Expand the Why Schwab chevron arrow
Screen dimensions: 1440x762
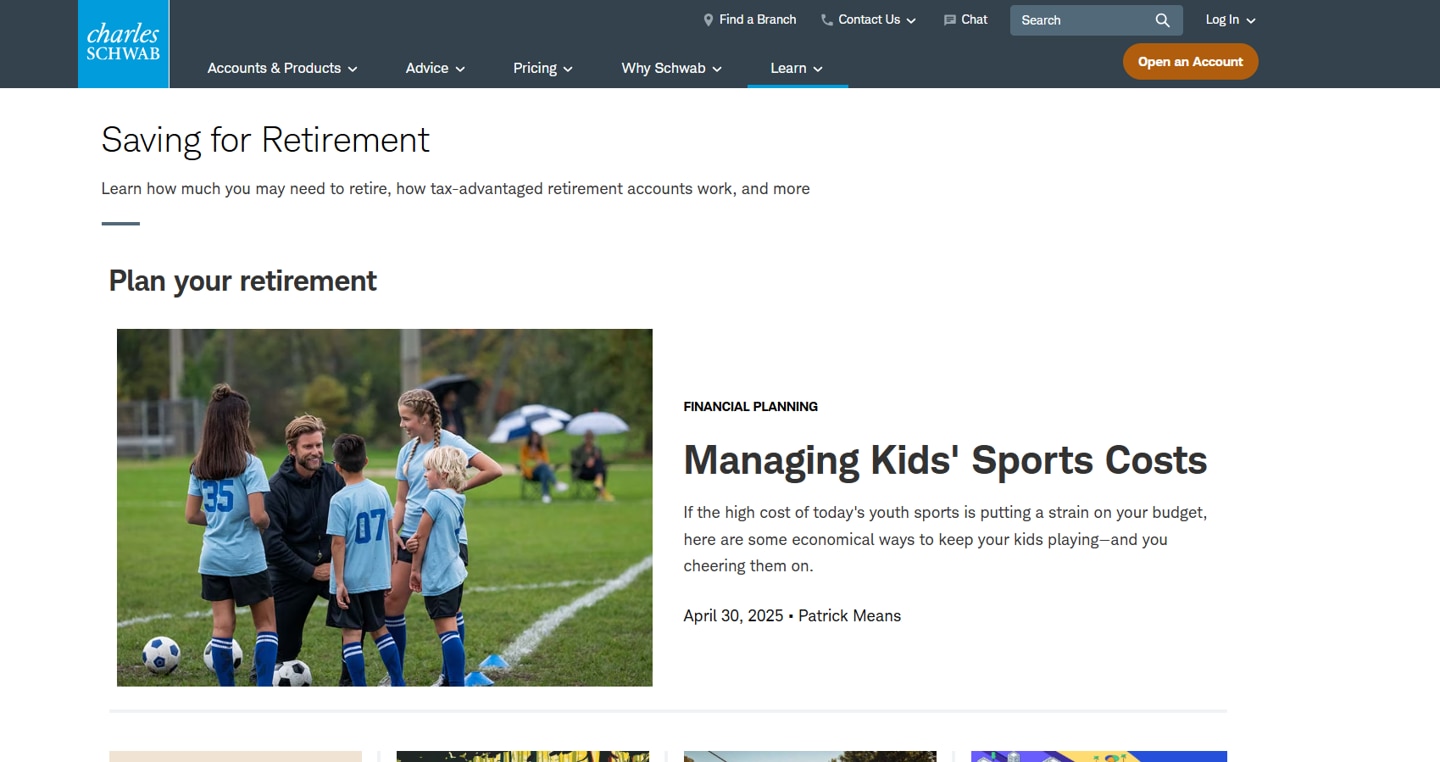717,69
